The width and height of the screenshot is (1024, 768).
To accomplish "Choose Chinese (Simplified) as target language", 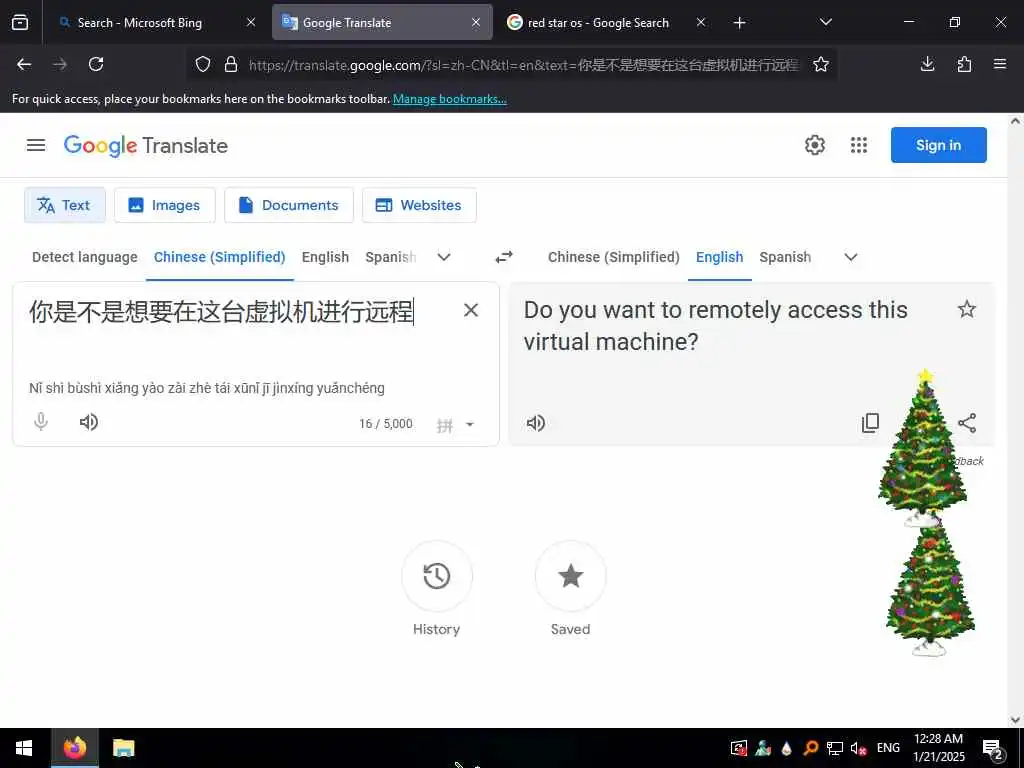I will (x=614, y=257).
